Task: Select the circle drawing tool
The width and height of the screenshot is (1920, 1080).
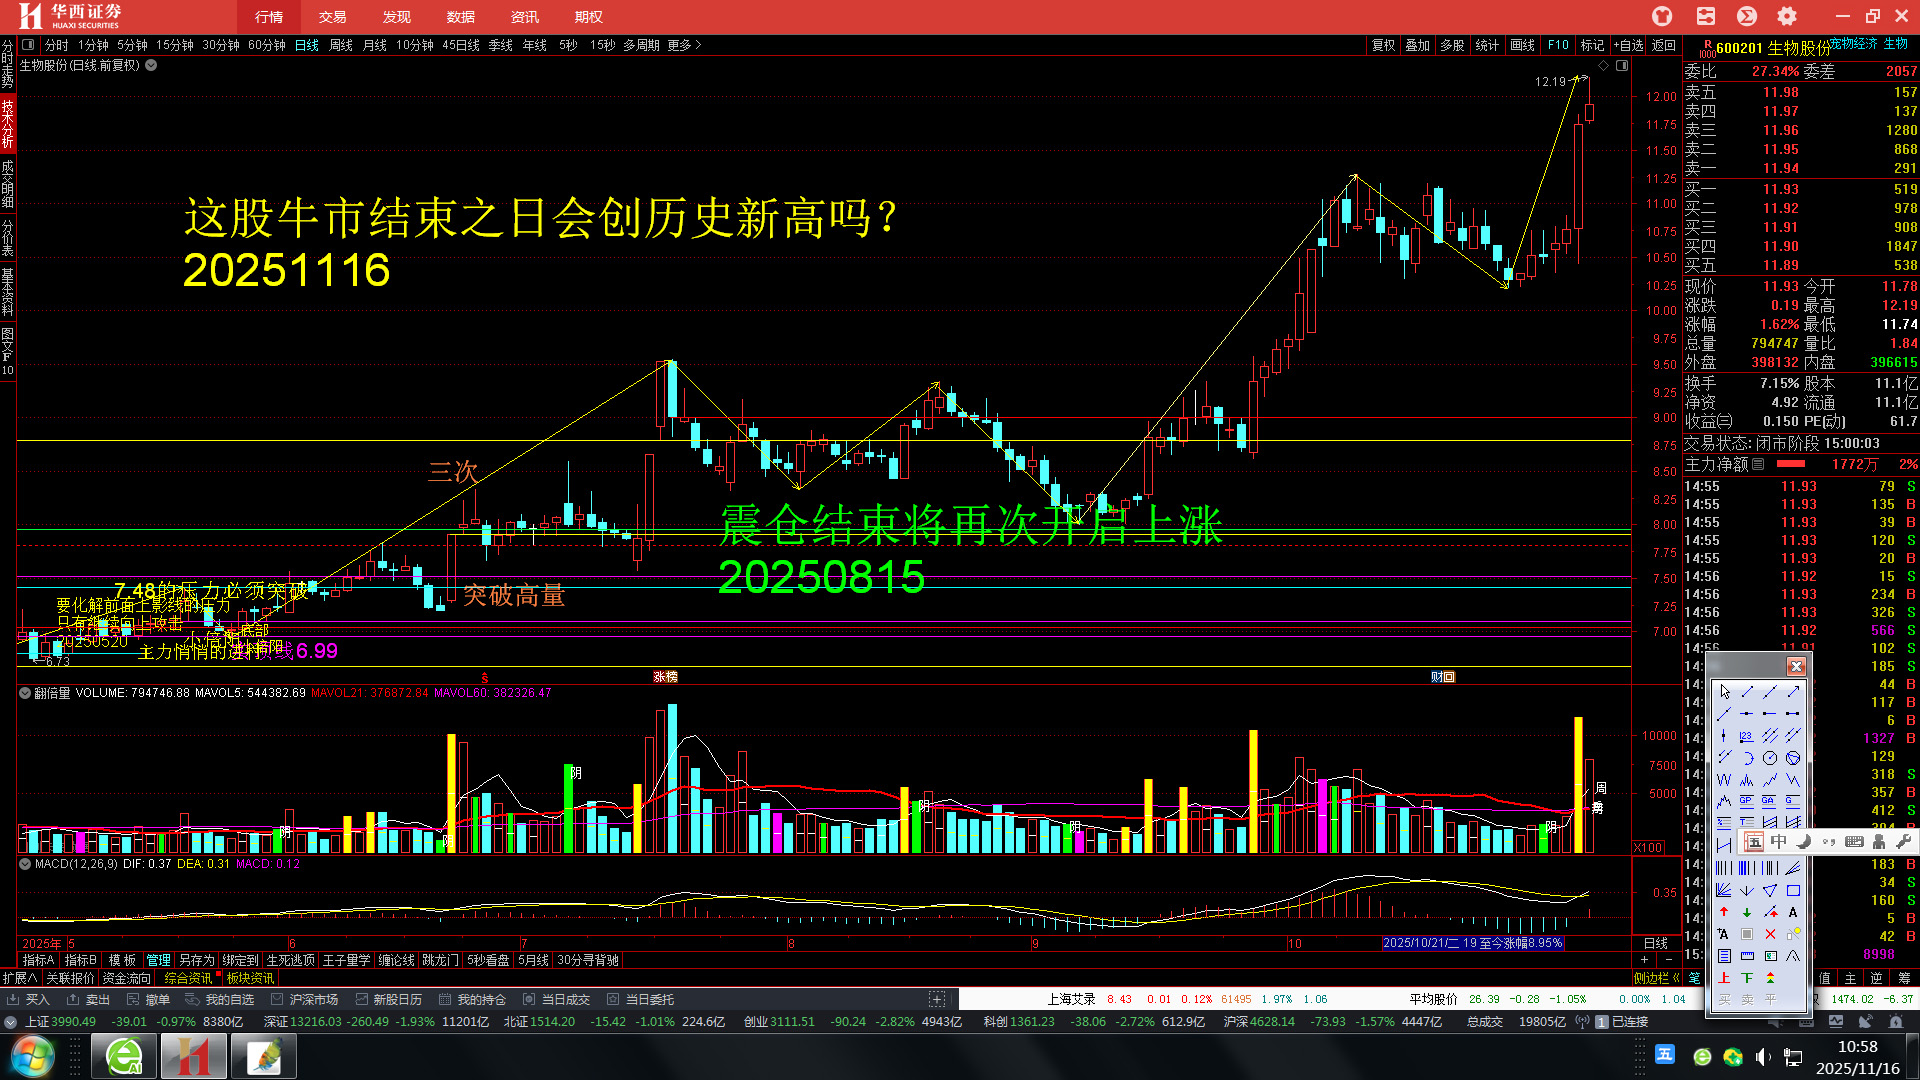Action: click(x=1770, y=758)
